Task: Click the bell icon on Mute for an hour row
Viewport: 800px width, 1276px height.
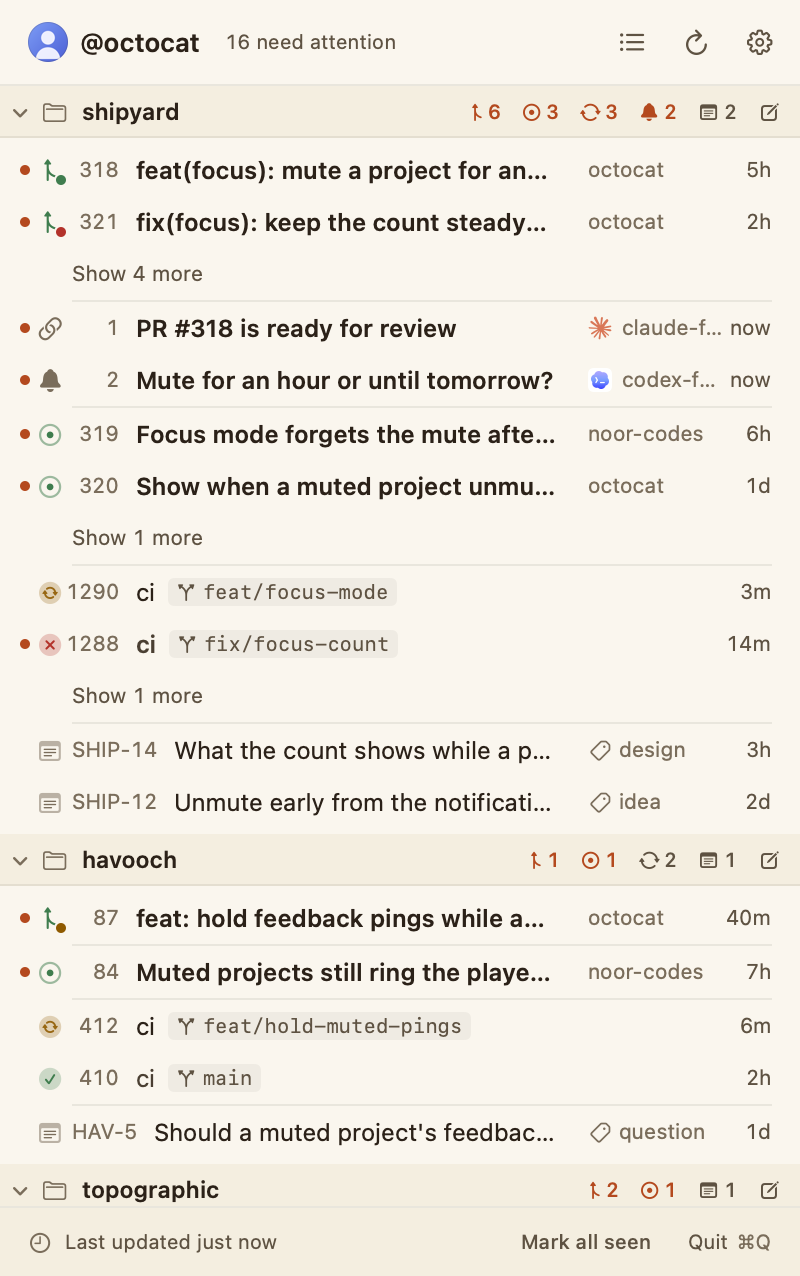Action: (50, 380)
